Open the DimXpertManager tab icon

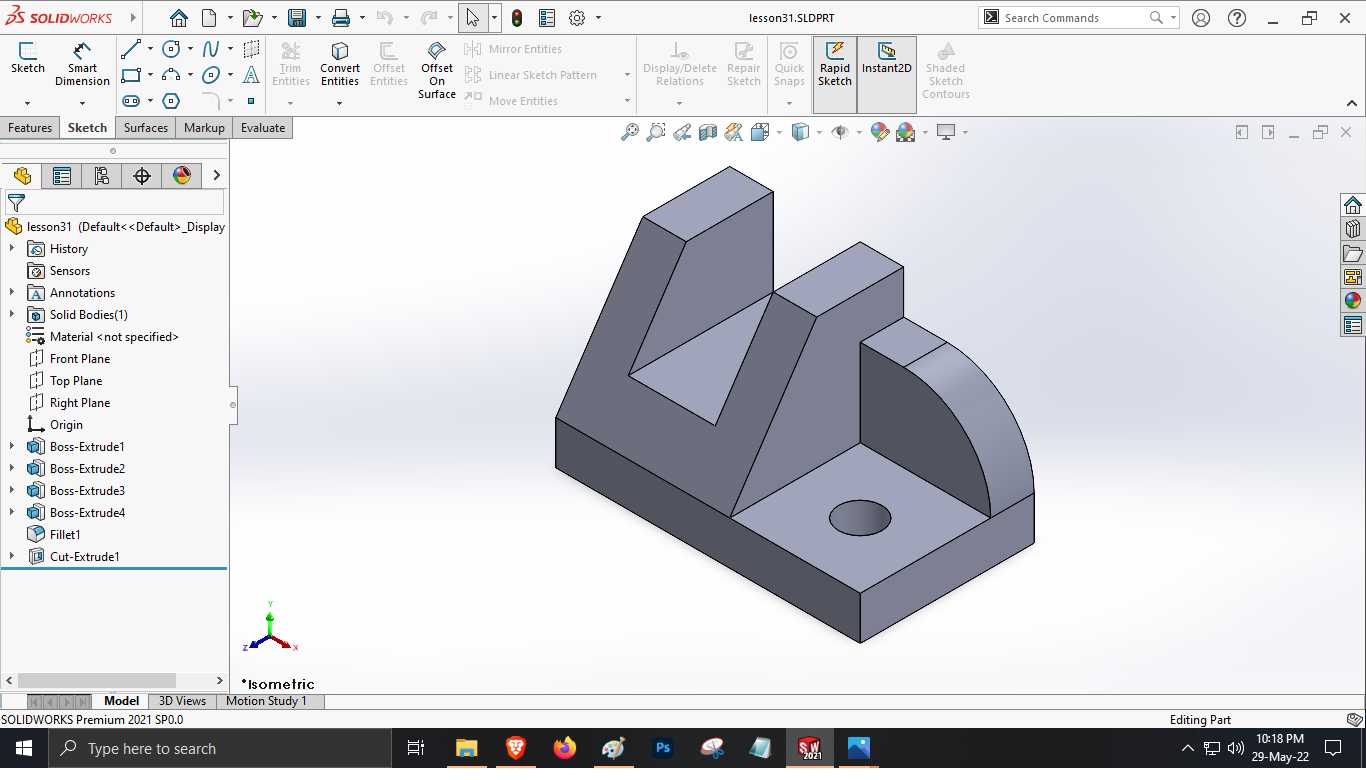142,176
